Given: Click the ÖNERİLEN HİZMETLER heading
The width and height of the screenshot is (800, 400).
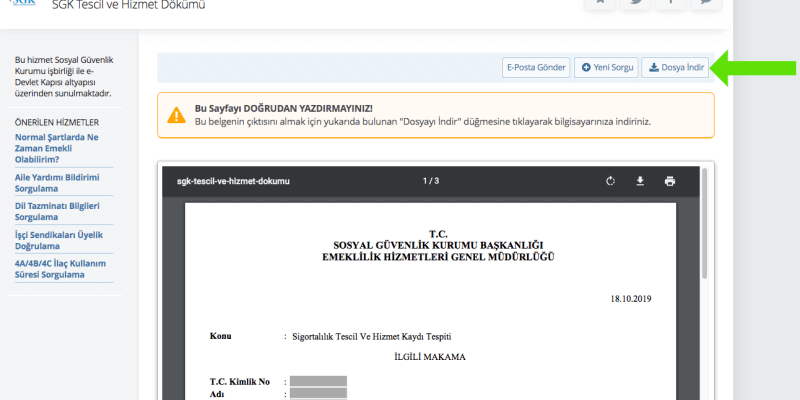Looking at the screenshot, I should [57, 122].
